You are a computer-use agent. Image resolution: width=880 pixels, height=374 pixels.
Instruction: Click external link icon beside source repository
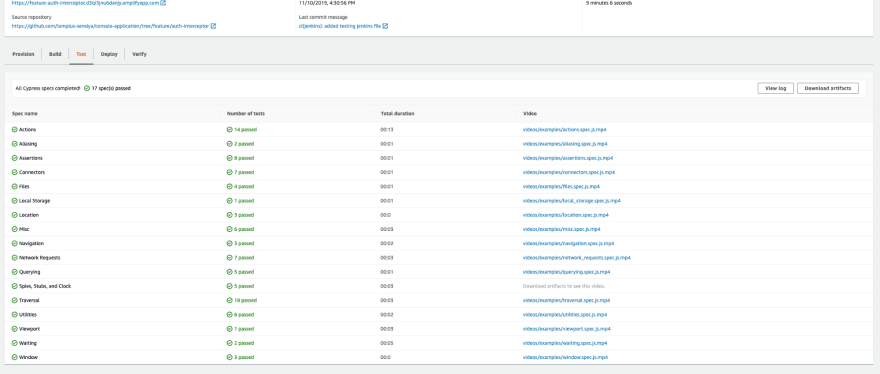coord(213,26)
